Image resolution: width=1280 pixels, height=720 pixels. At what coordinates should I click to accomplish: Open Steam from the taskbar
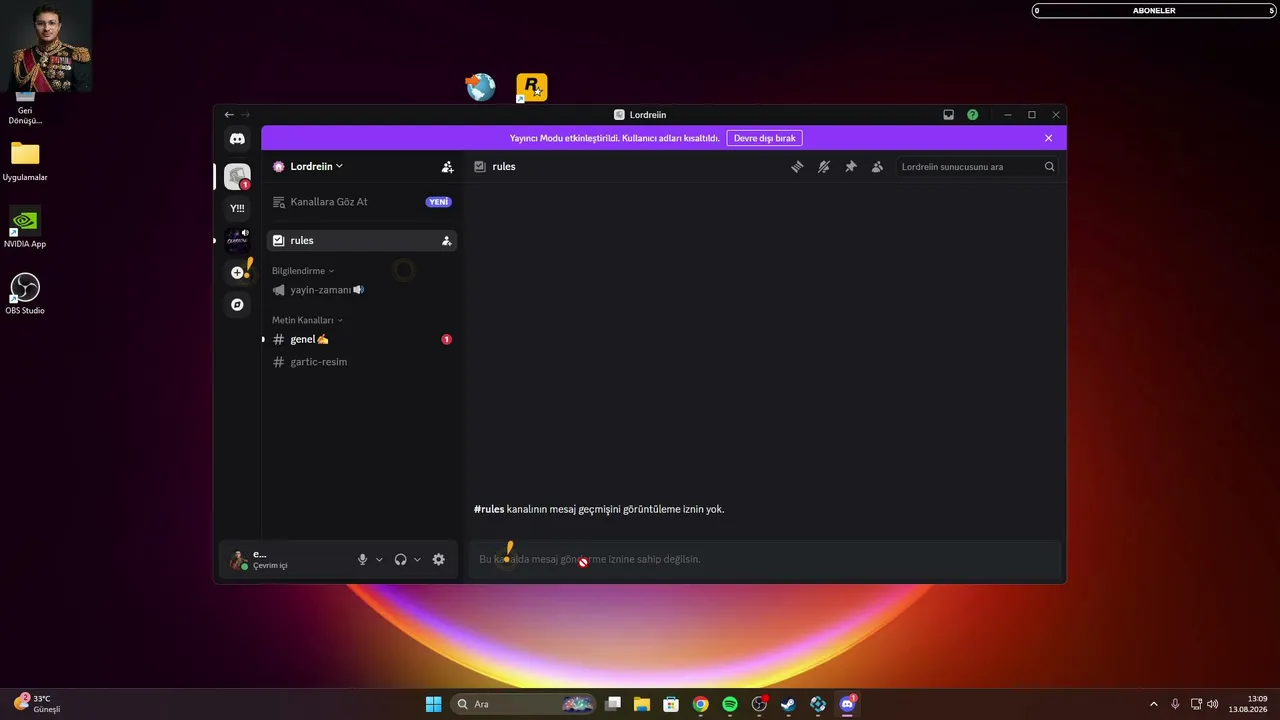click(x=788, y=704)
